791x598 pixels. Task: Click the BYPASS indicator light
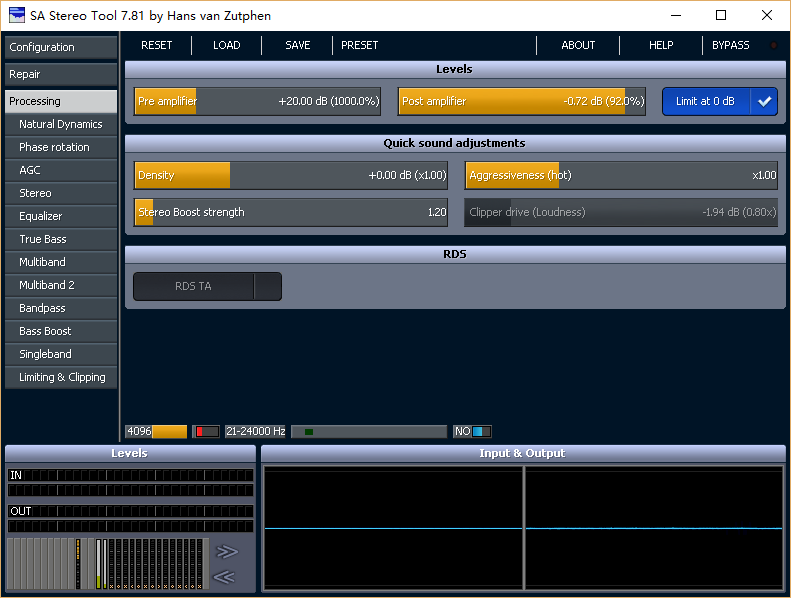coord(774,45)
